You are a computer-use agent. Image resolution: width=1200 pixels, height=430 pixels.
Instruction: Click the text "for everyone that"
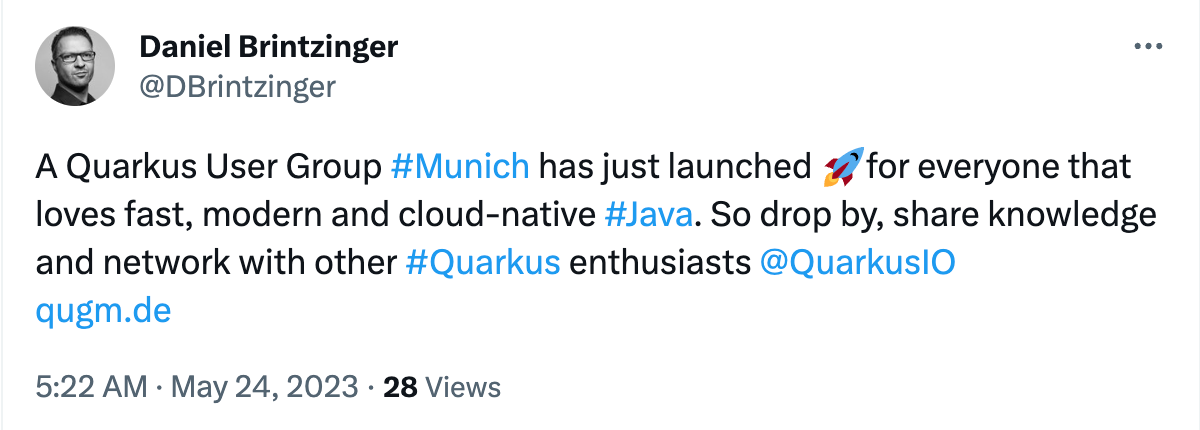click(1000, 167)
